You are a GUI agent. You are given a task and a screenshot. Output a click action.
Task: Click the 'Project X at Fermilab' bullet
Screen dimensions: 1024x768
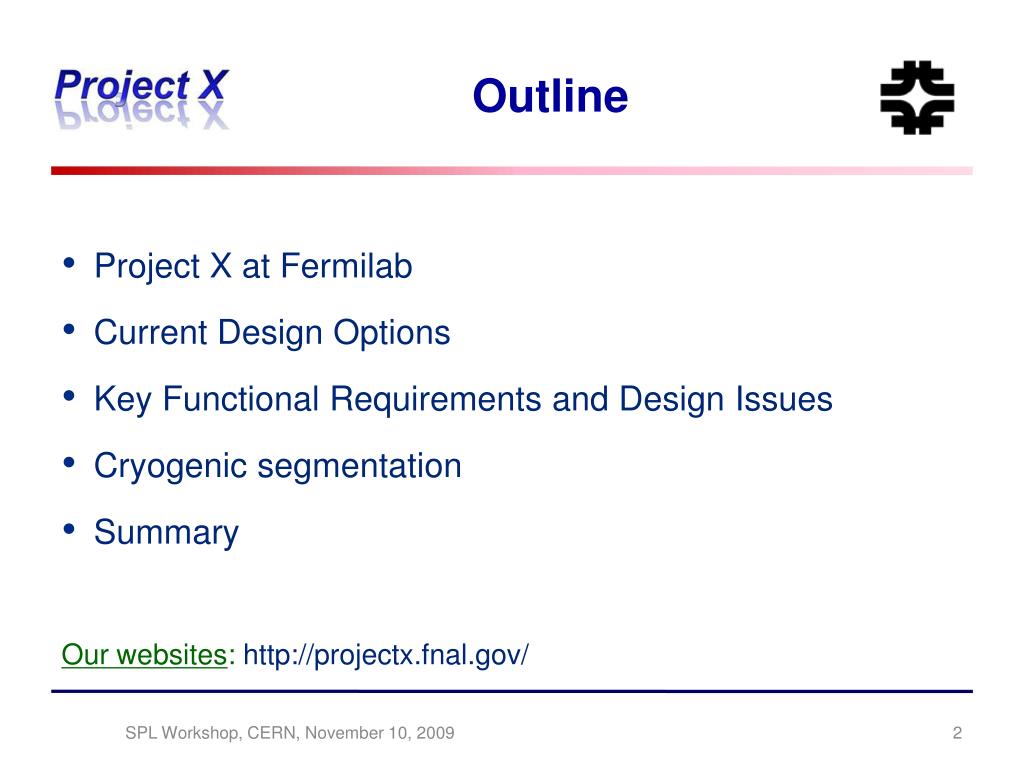point(253,266)
